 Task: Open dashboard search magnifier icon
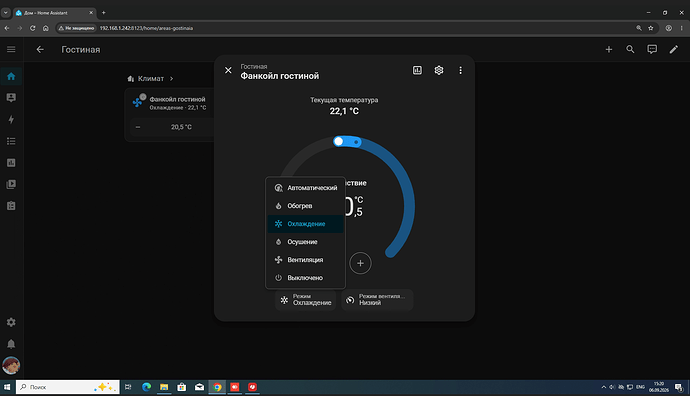coord(630,49)
